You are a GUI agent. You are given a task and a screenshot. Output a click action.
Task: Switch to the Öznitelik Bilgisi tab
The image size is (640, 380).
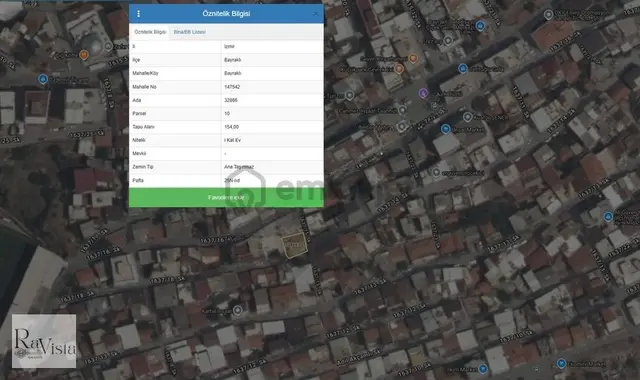coord(150,32)
